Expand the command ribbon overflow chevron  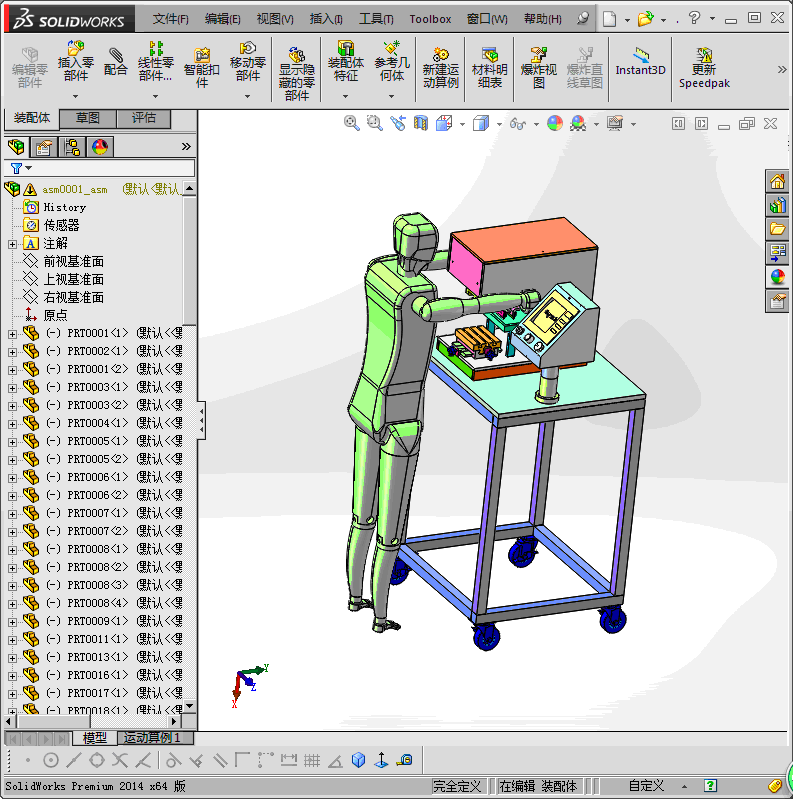[x=782, y=69]
